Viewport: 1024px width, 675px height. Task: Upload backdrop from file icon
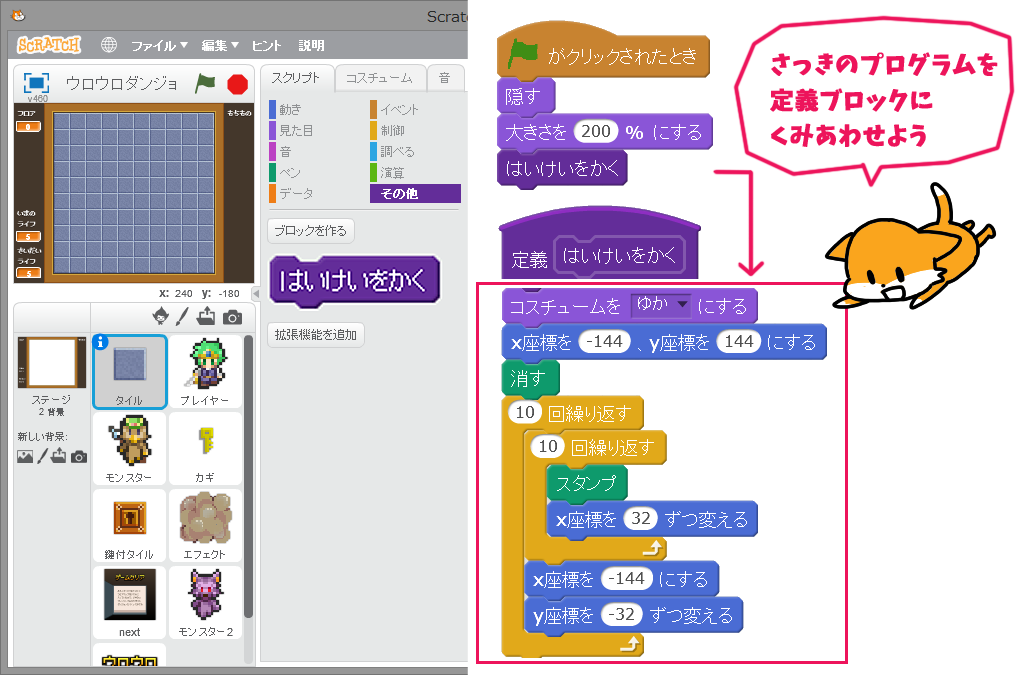point(59,456)
